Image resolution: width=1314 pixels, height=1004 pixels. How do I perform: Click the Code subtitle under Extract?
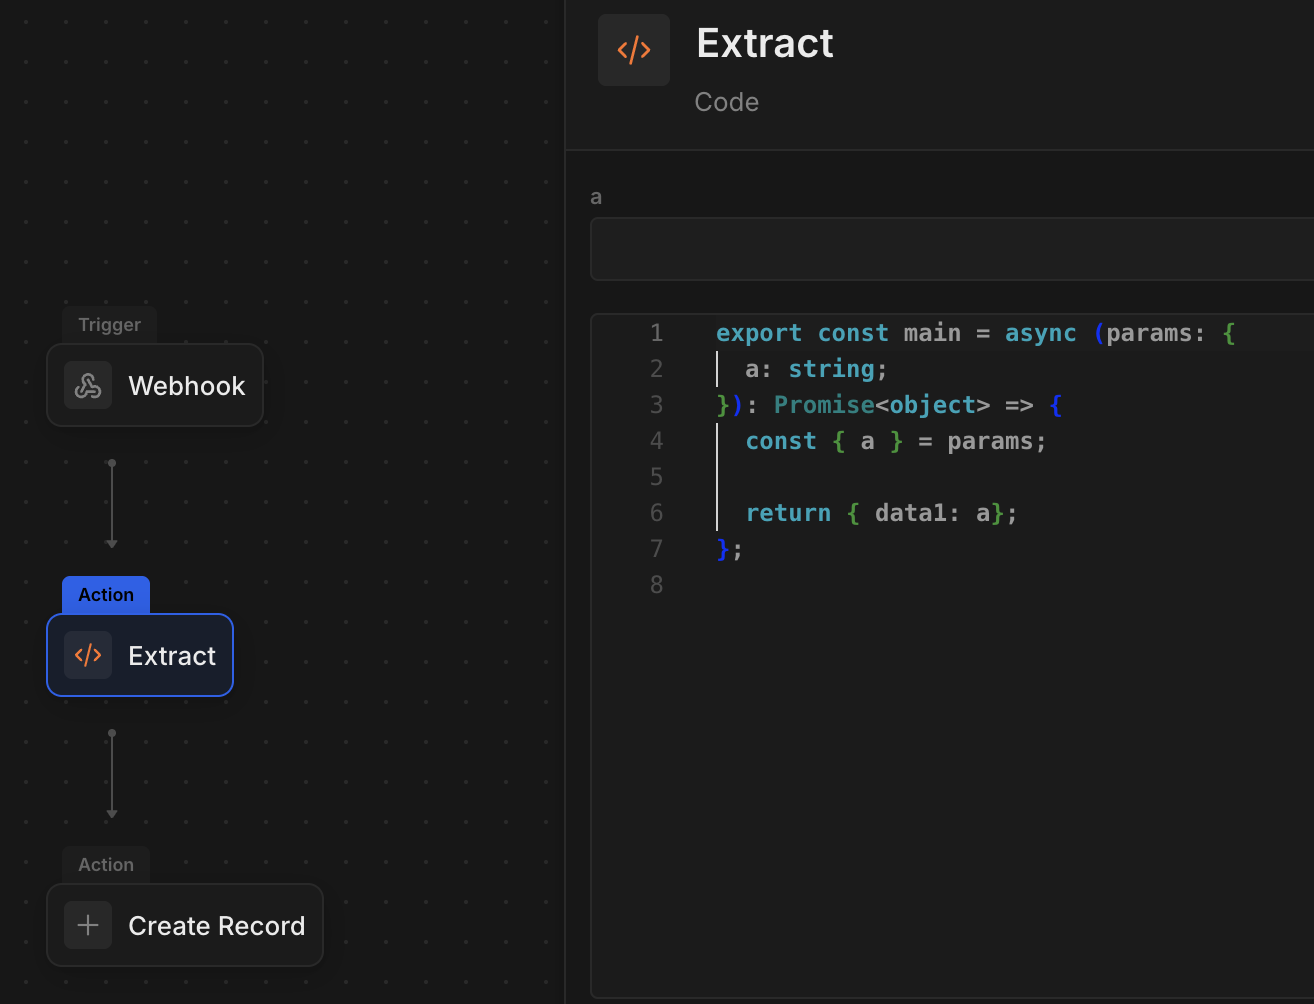727,102
